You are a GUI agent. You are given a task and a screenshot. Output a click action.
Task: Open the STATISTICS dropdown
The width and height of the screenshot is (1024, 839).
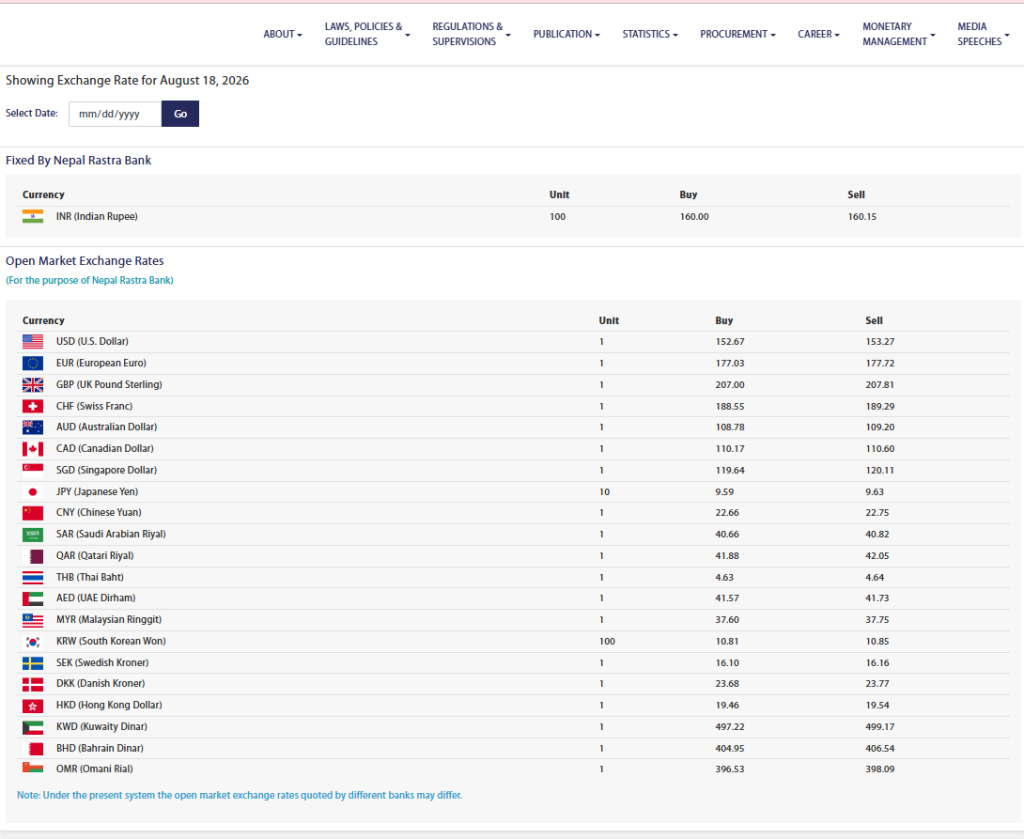click(650, 34)
